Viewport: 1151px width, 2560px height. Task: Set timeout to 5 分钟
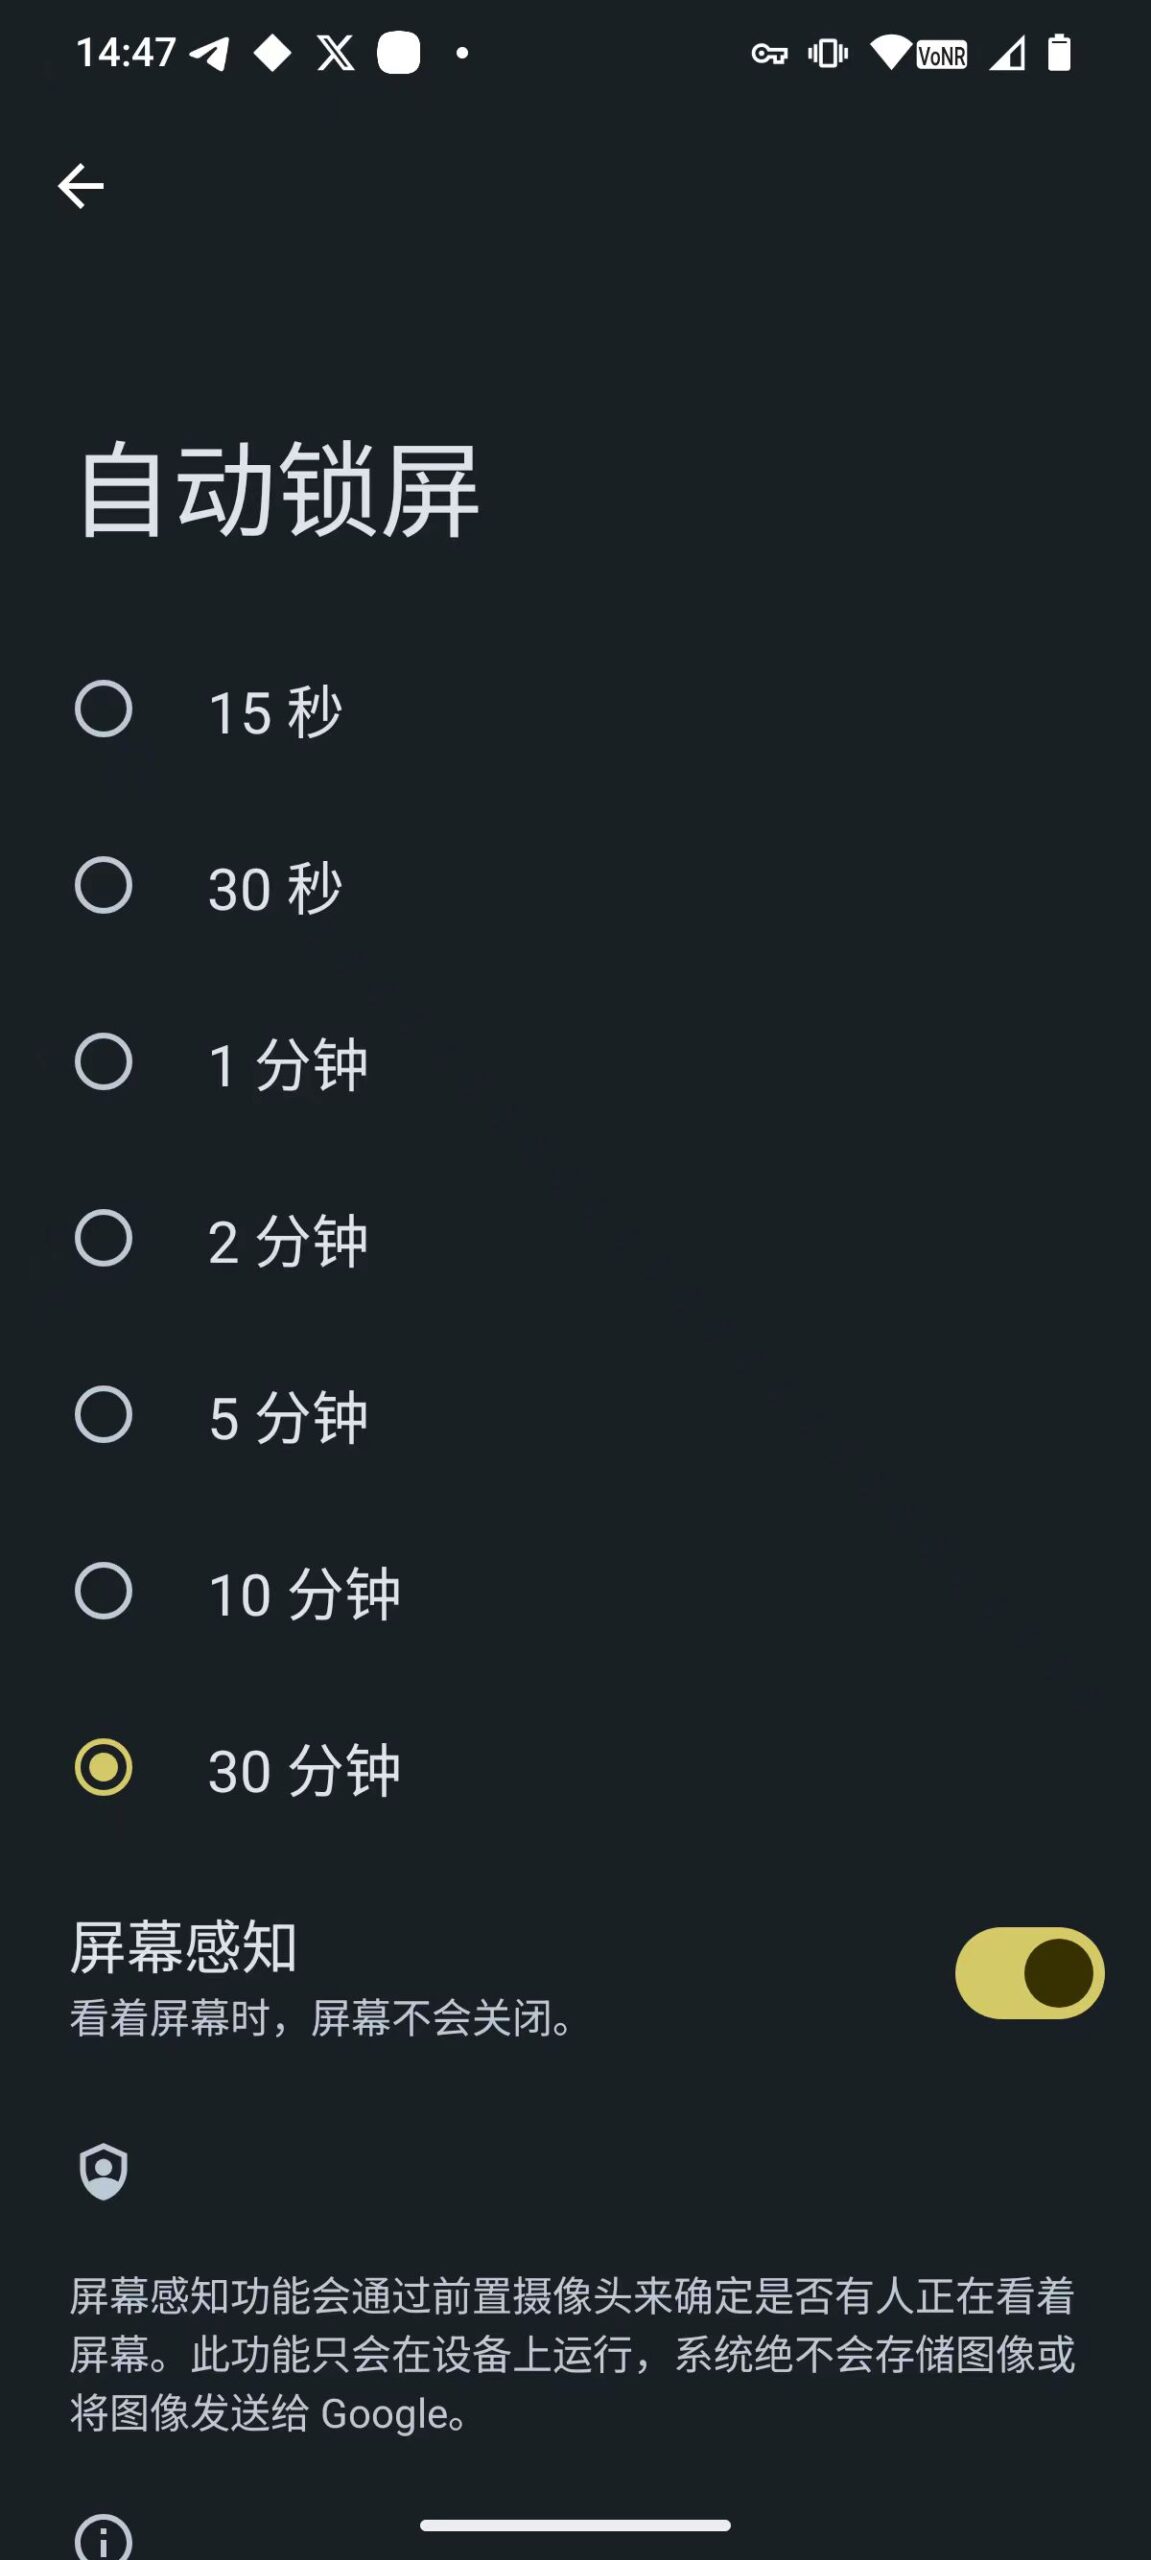pyautogui.click(x=104, y=1415)
